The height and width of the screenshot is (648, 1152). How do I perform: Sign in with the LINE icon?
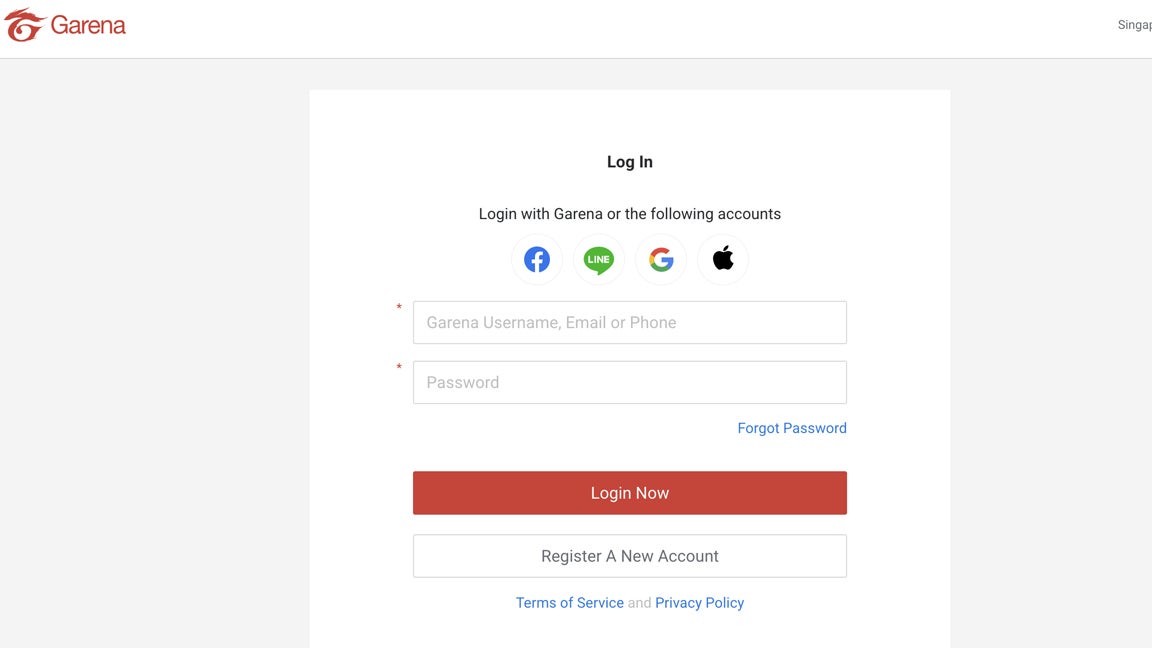coord(599,260)
